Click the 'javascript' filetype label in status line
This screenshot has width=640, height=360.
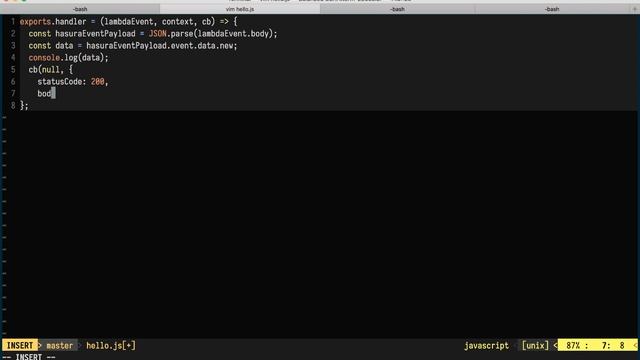(487, 346)
